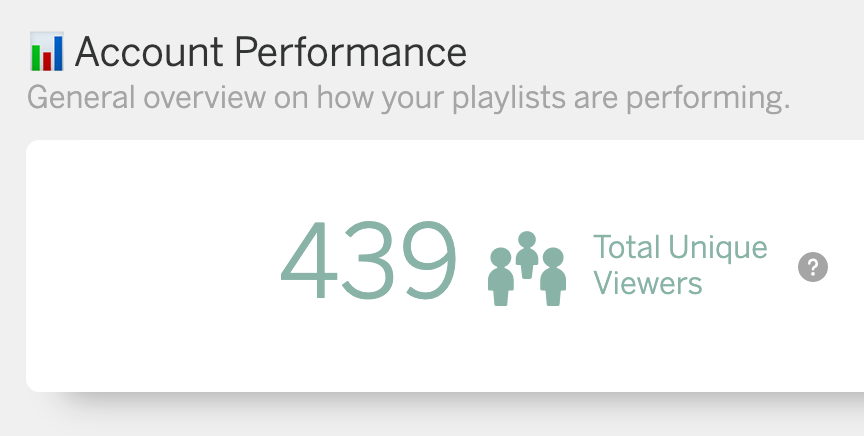This screenshot has width=864, height=436.
Task: Click the 439 viewer count number
Action: (x=369, y=260)
